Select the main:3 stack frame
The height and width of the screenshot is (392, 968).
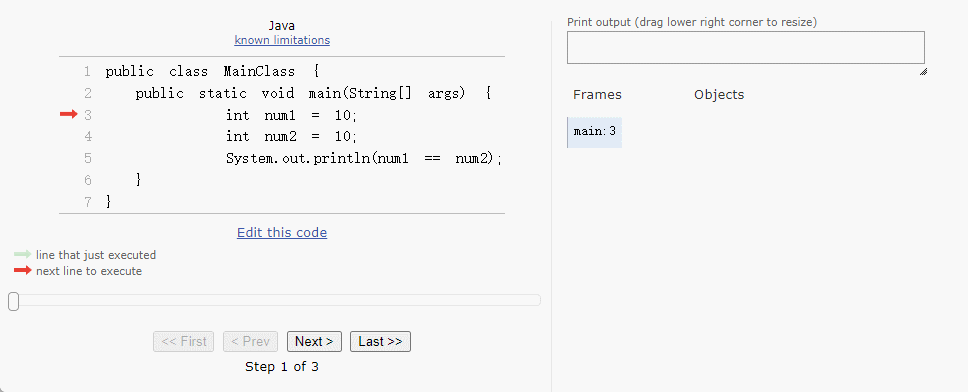pyautogui.click(x=595, y=131)
